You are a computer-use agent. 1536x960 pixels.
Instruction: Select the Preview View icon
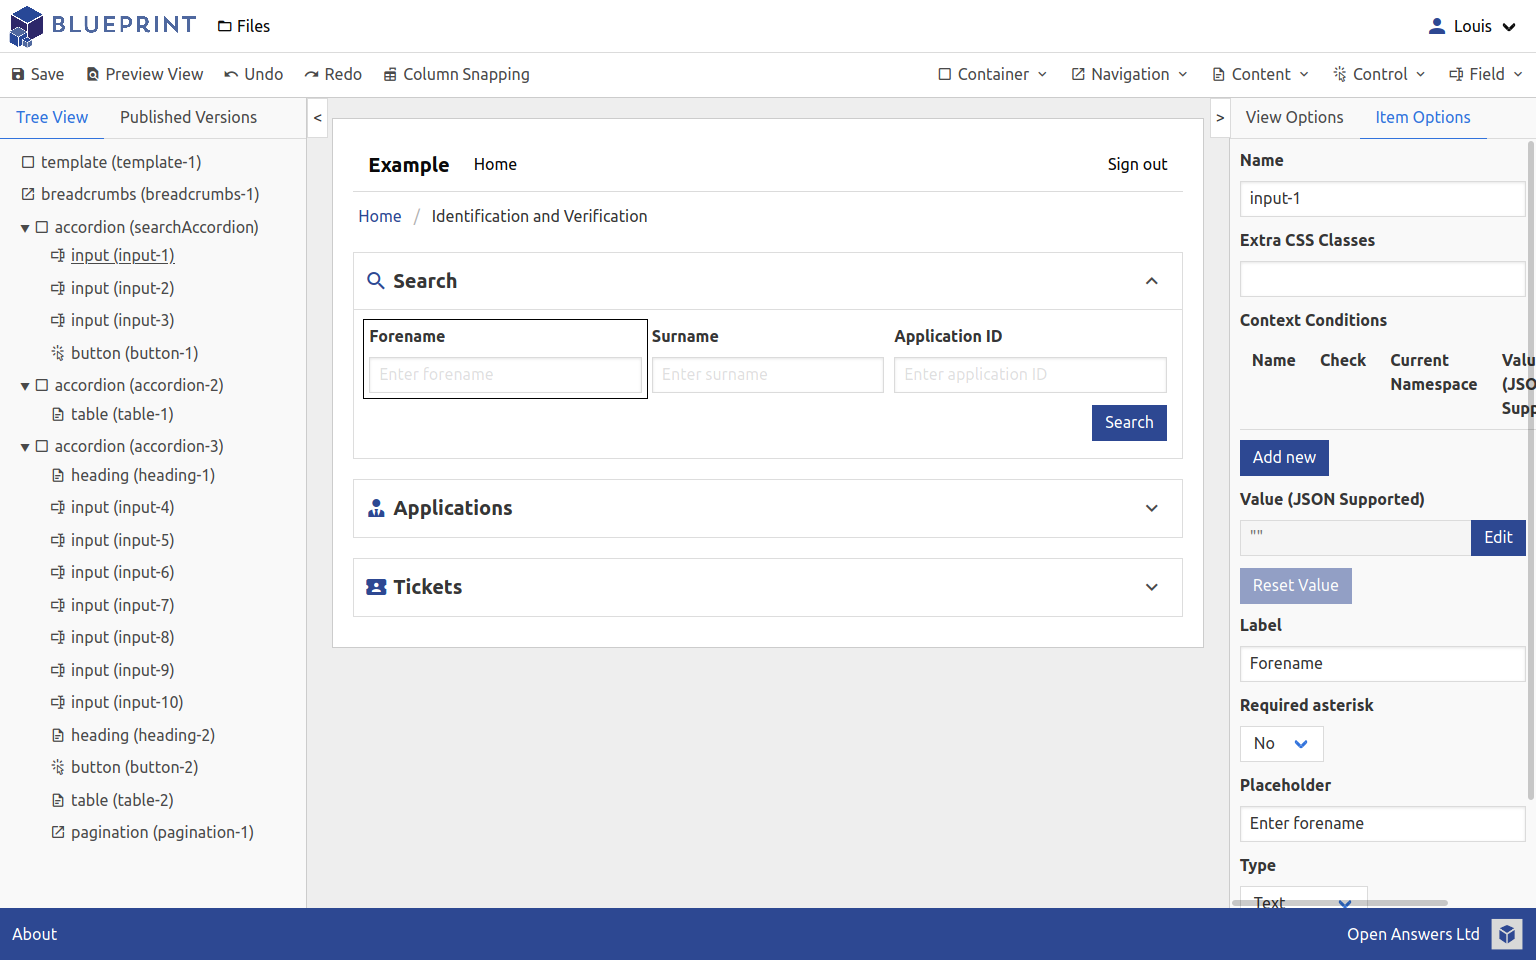coord(91,74)
